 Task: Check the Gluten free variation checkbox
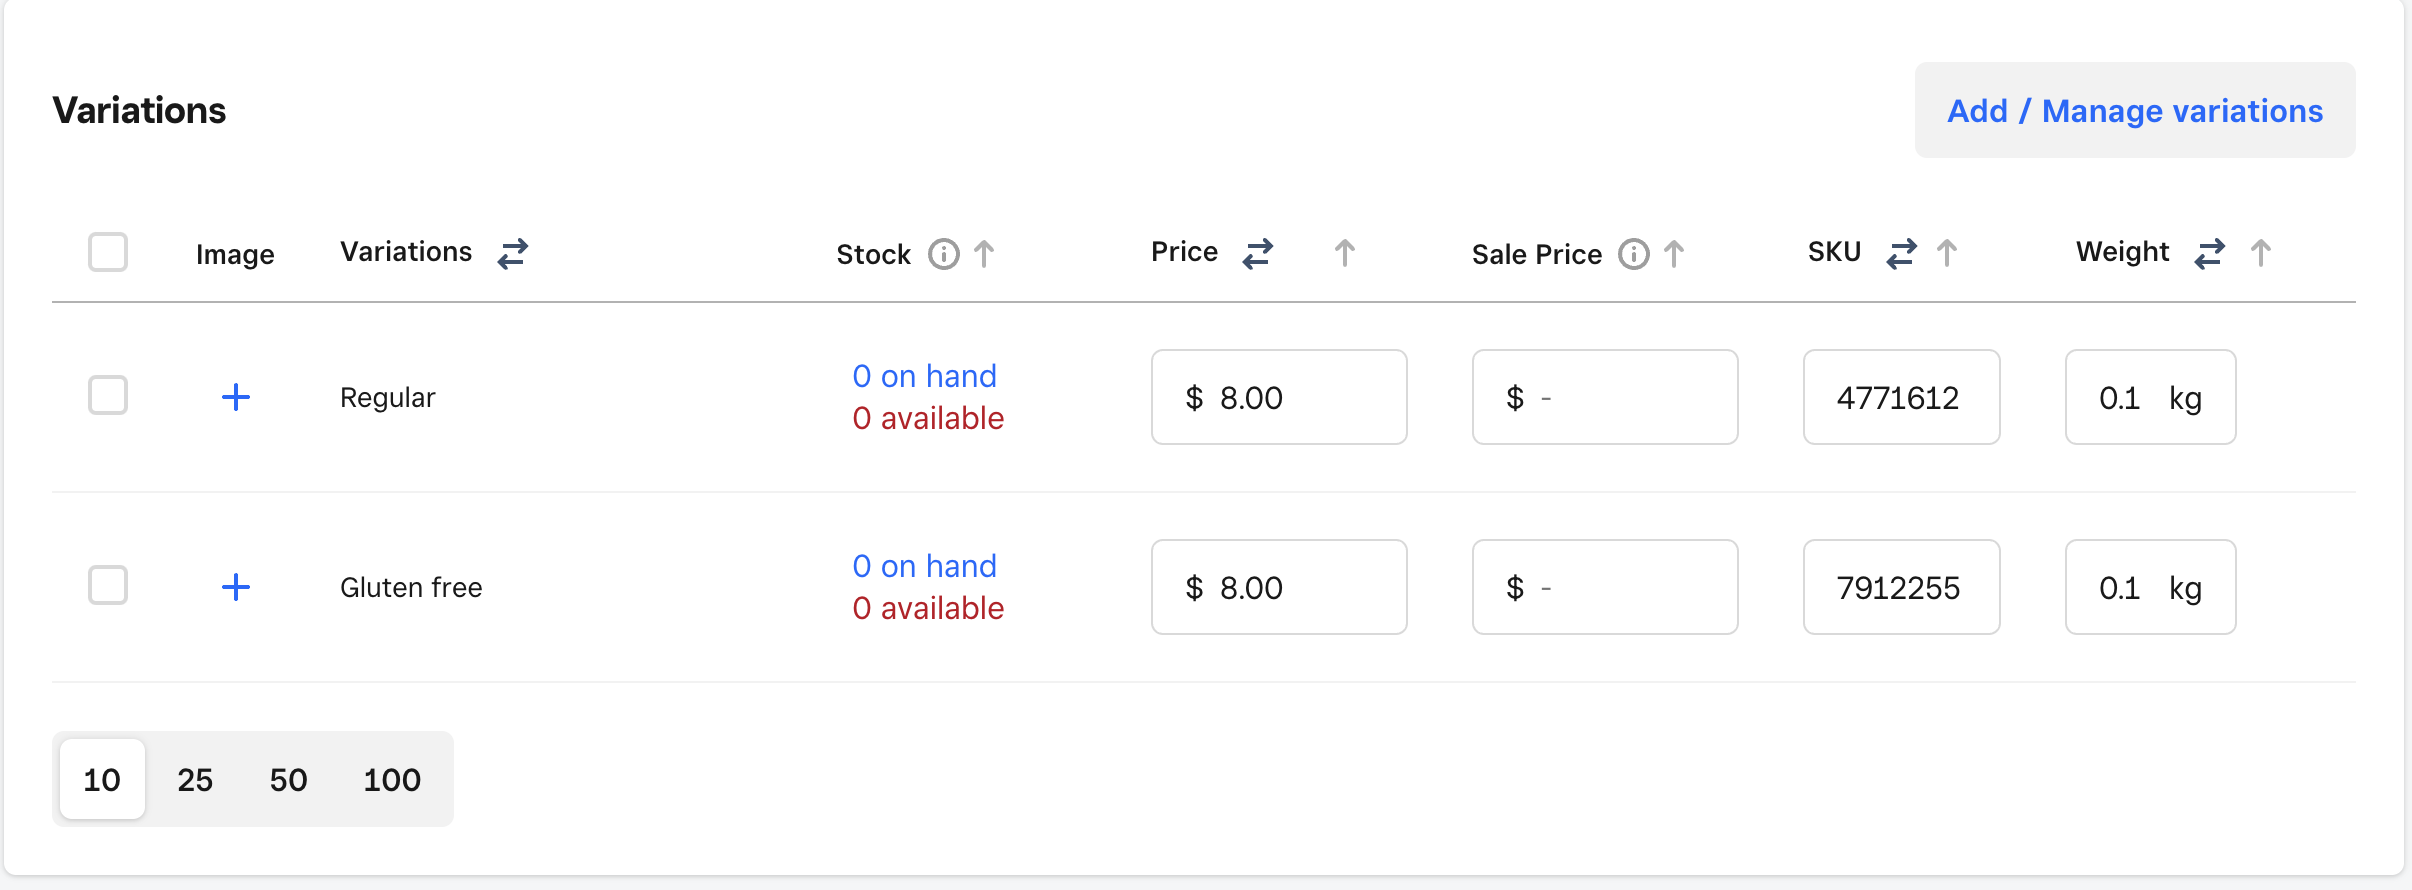pos(108,585)
